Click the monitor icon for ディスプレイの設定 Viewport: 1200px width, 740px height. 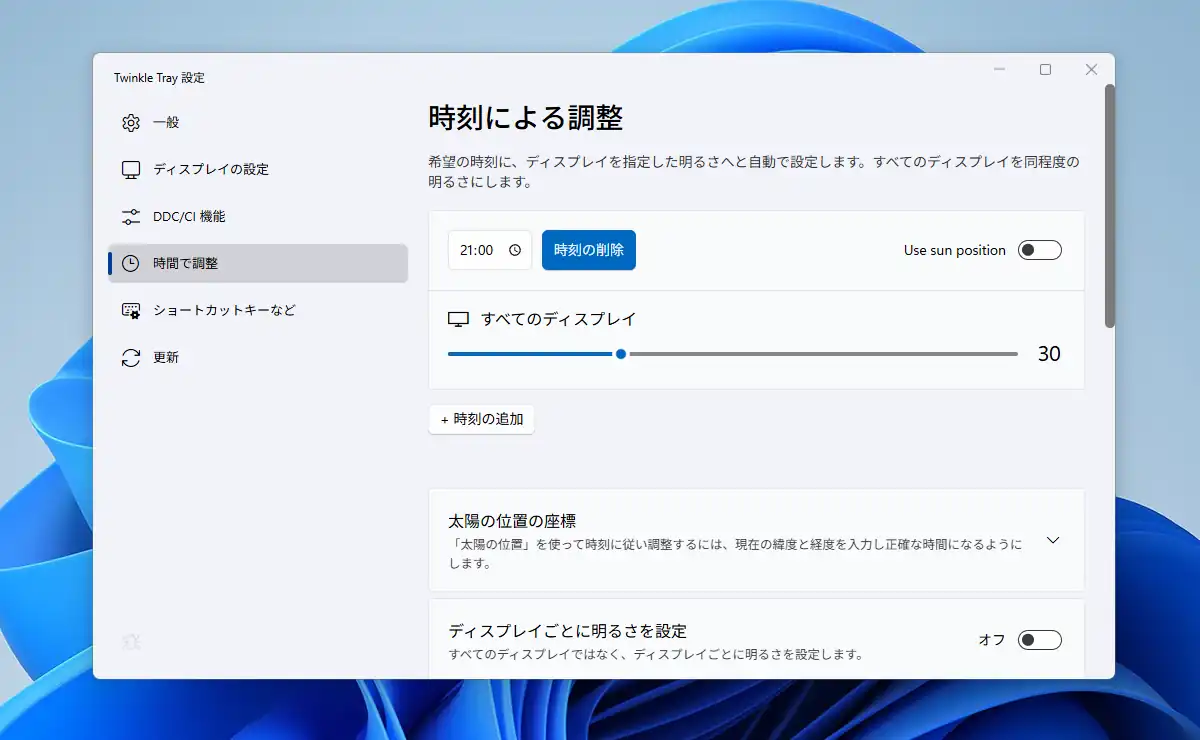[x=131, y=170]
